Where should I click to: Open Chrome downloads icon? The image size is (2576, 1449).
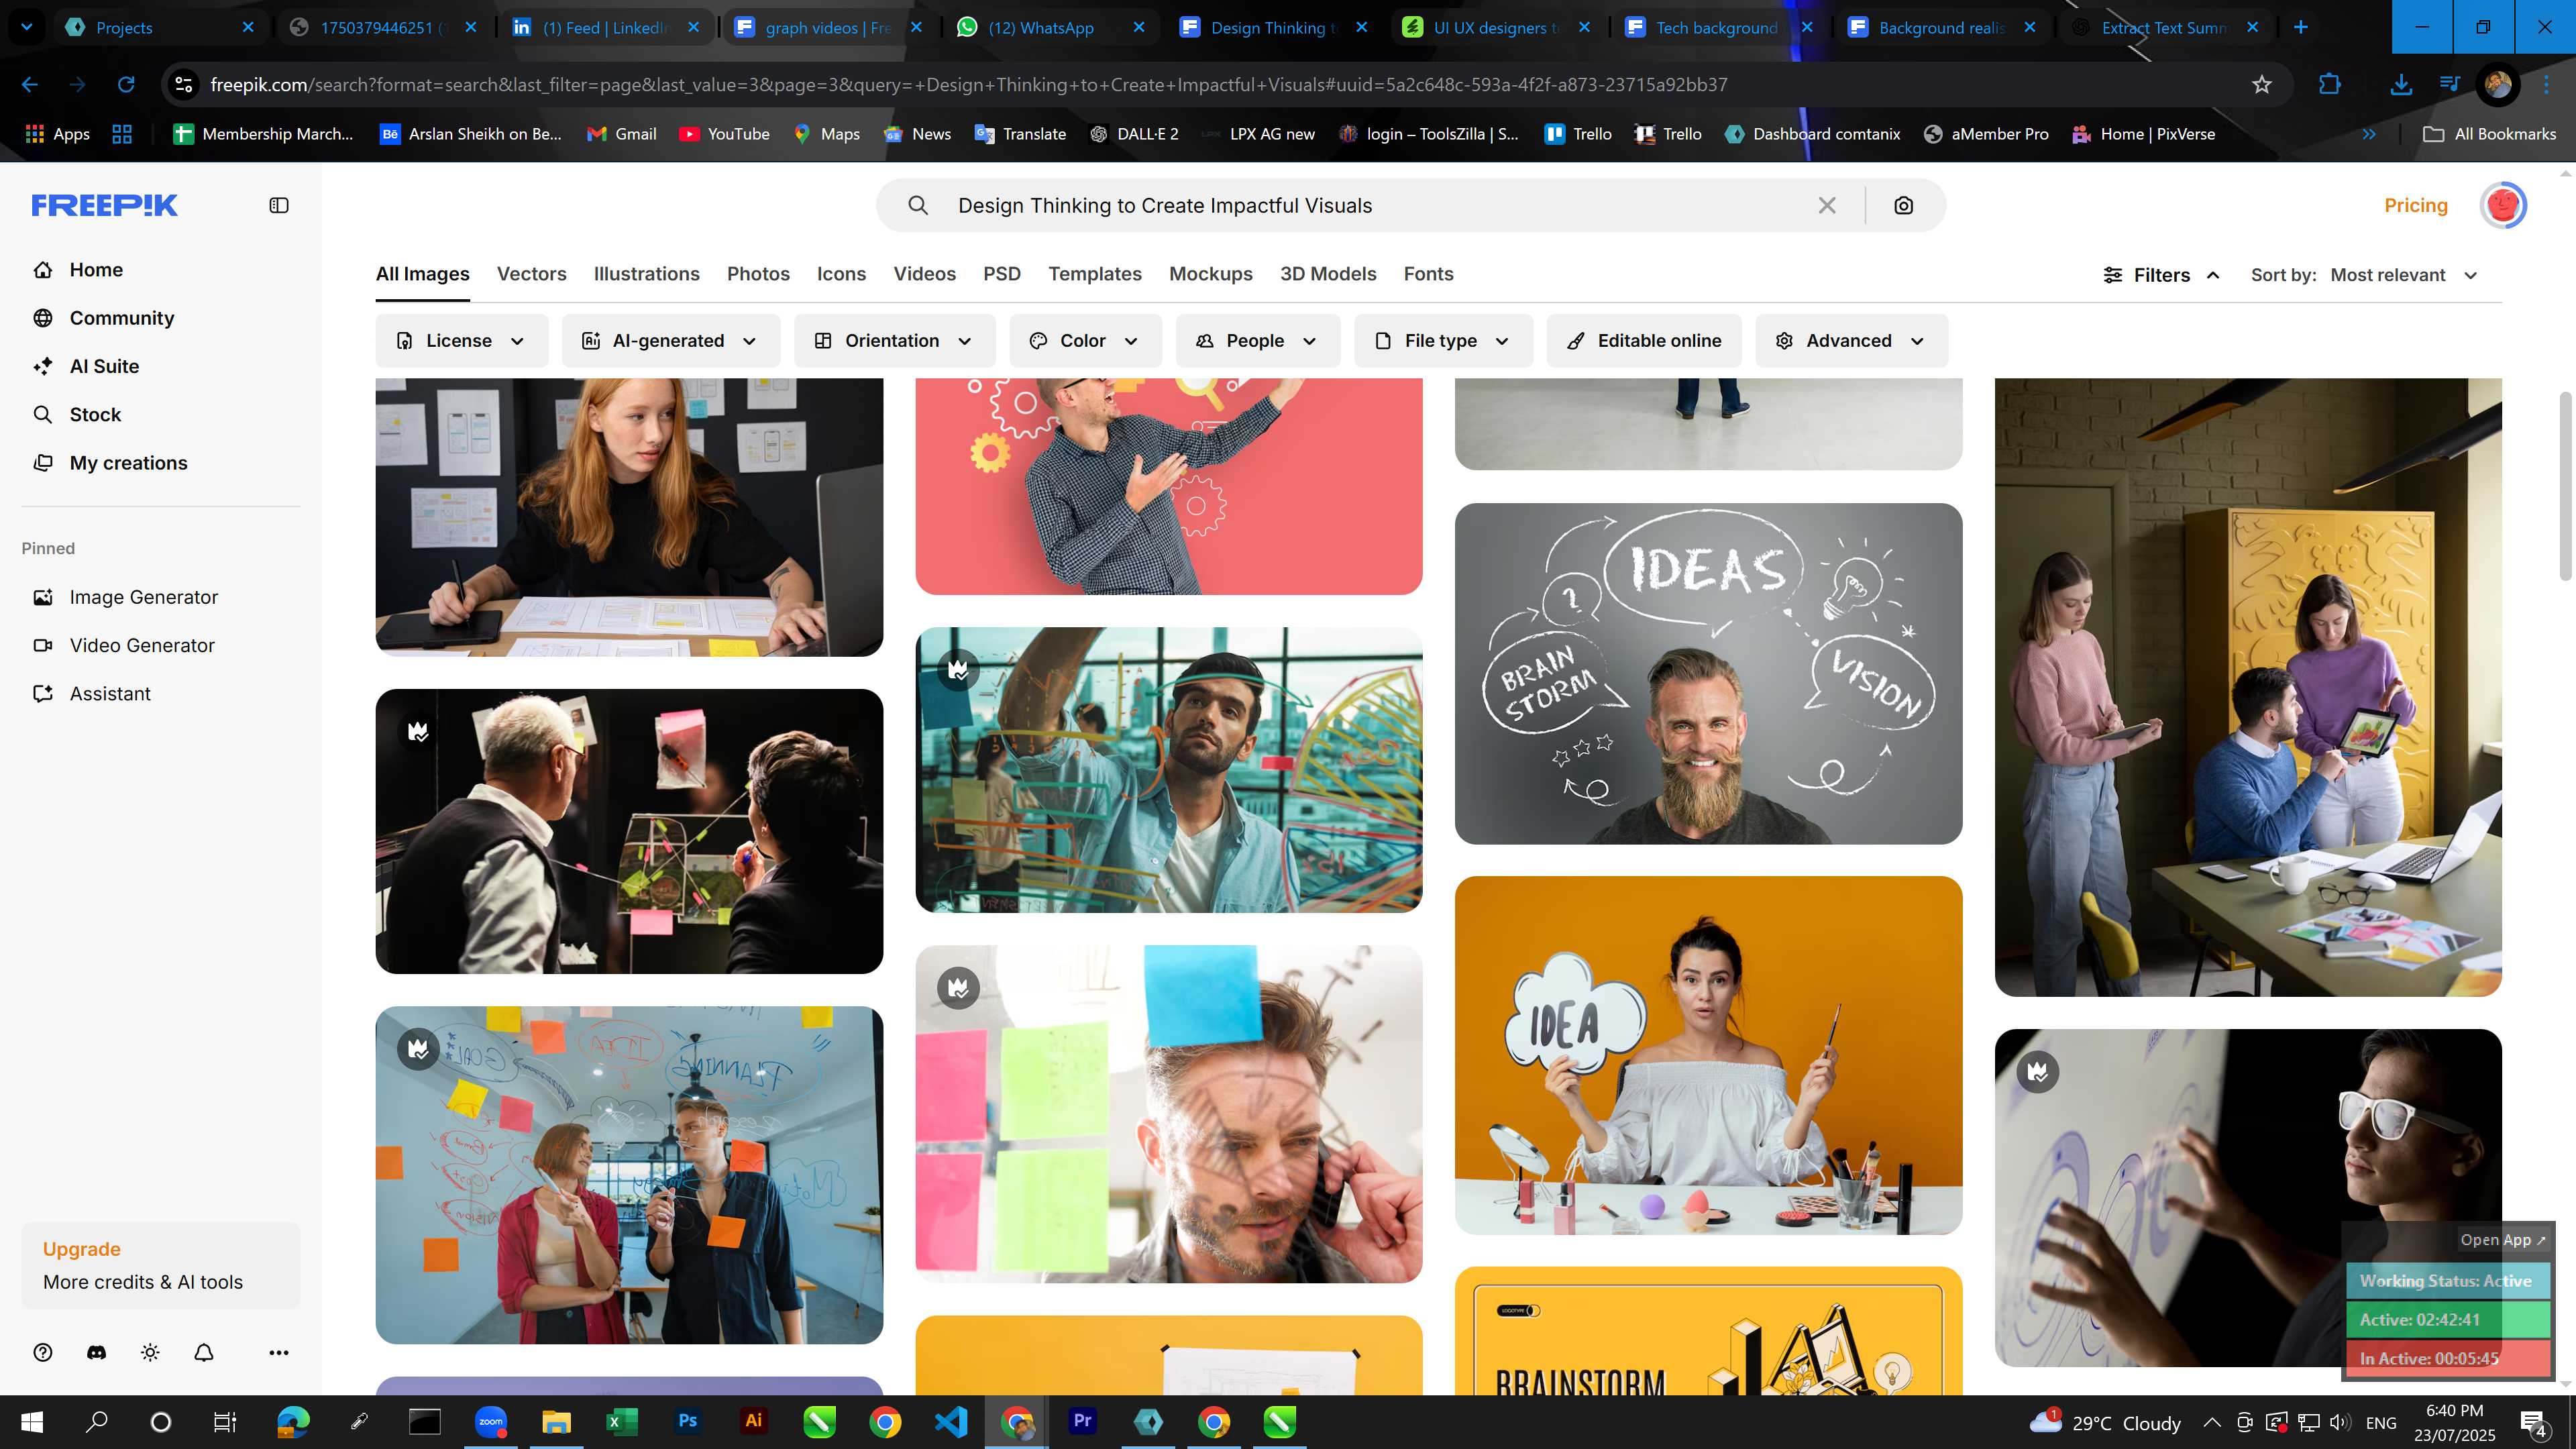point(2400,85)
